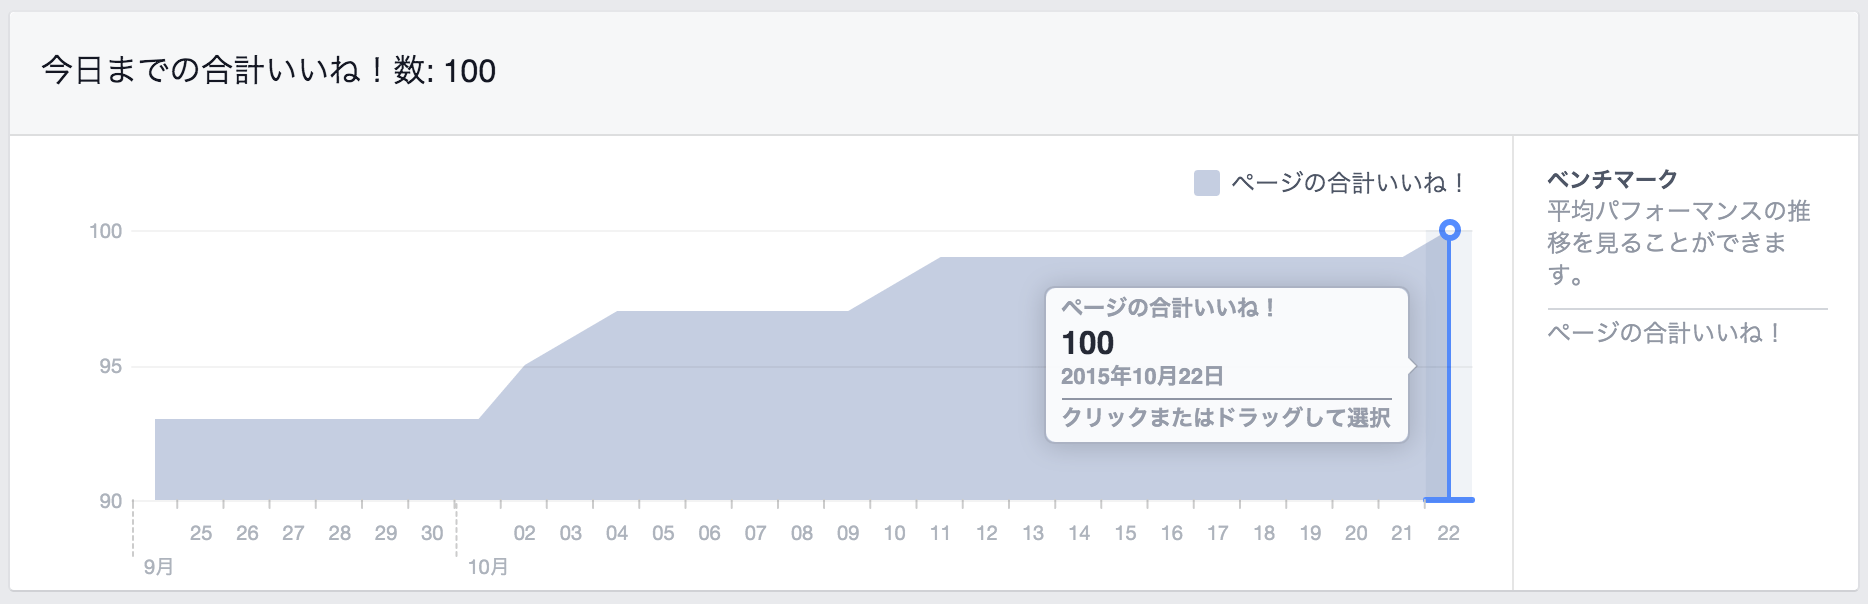Screen dimensions: 1868x604
Task: Click the y-axis value 95
Action: coord(110,366)
